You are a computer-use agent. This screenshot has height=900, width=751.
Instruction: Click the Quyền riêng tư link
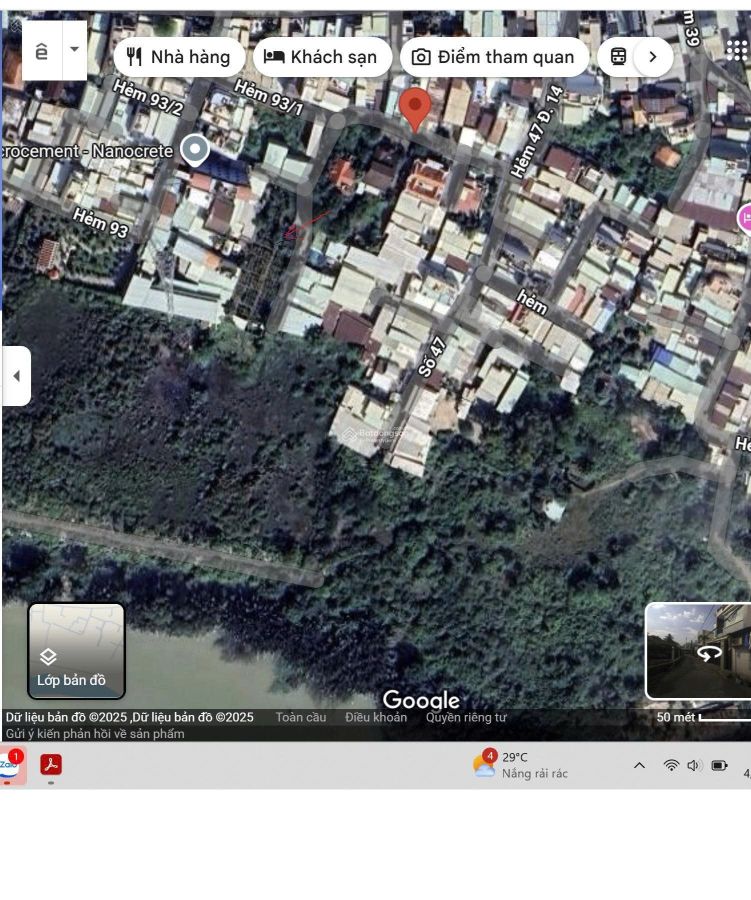[466, 717]
